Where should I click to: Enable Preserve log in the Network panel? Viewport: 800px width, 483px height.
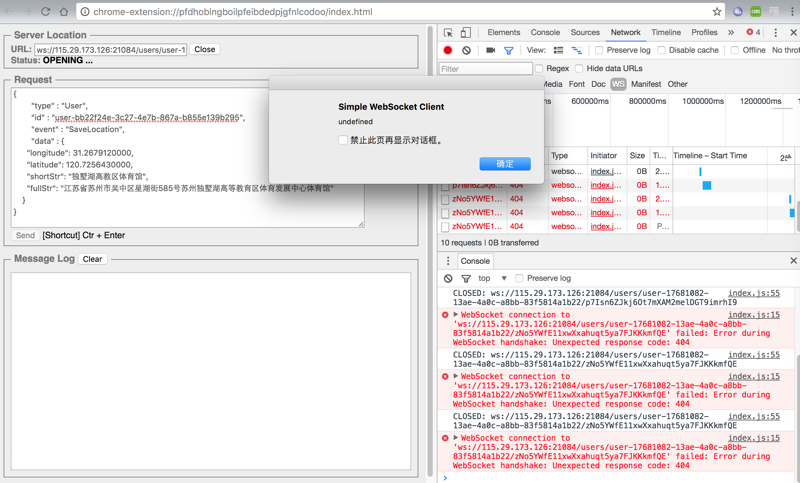pyautogui.click(x=599, y=50)
